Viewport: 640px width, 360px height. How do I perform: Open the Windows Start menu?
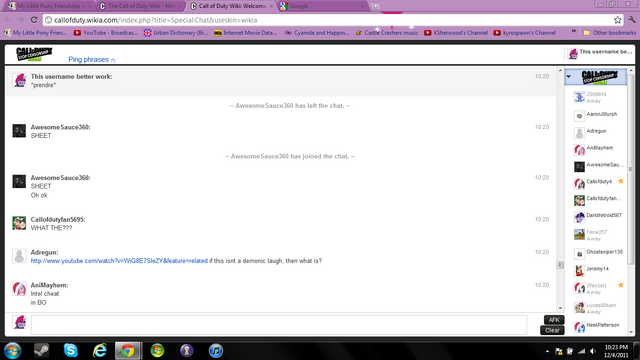(x=13, y=351)
